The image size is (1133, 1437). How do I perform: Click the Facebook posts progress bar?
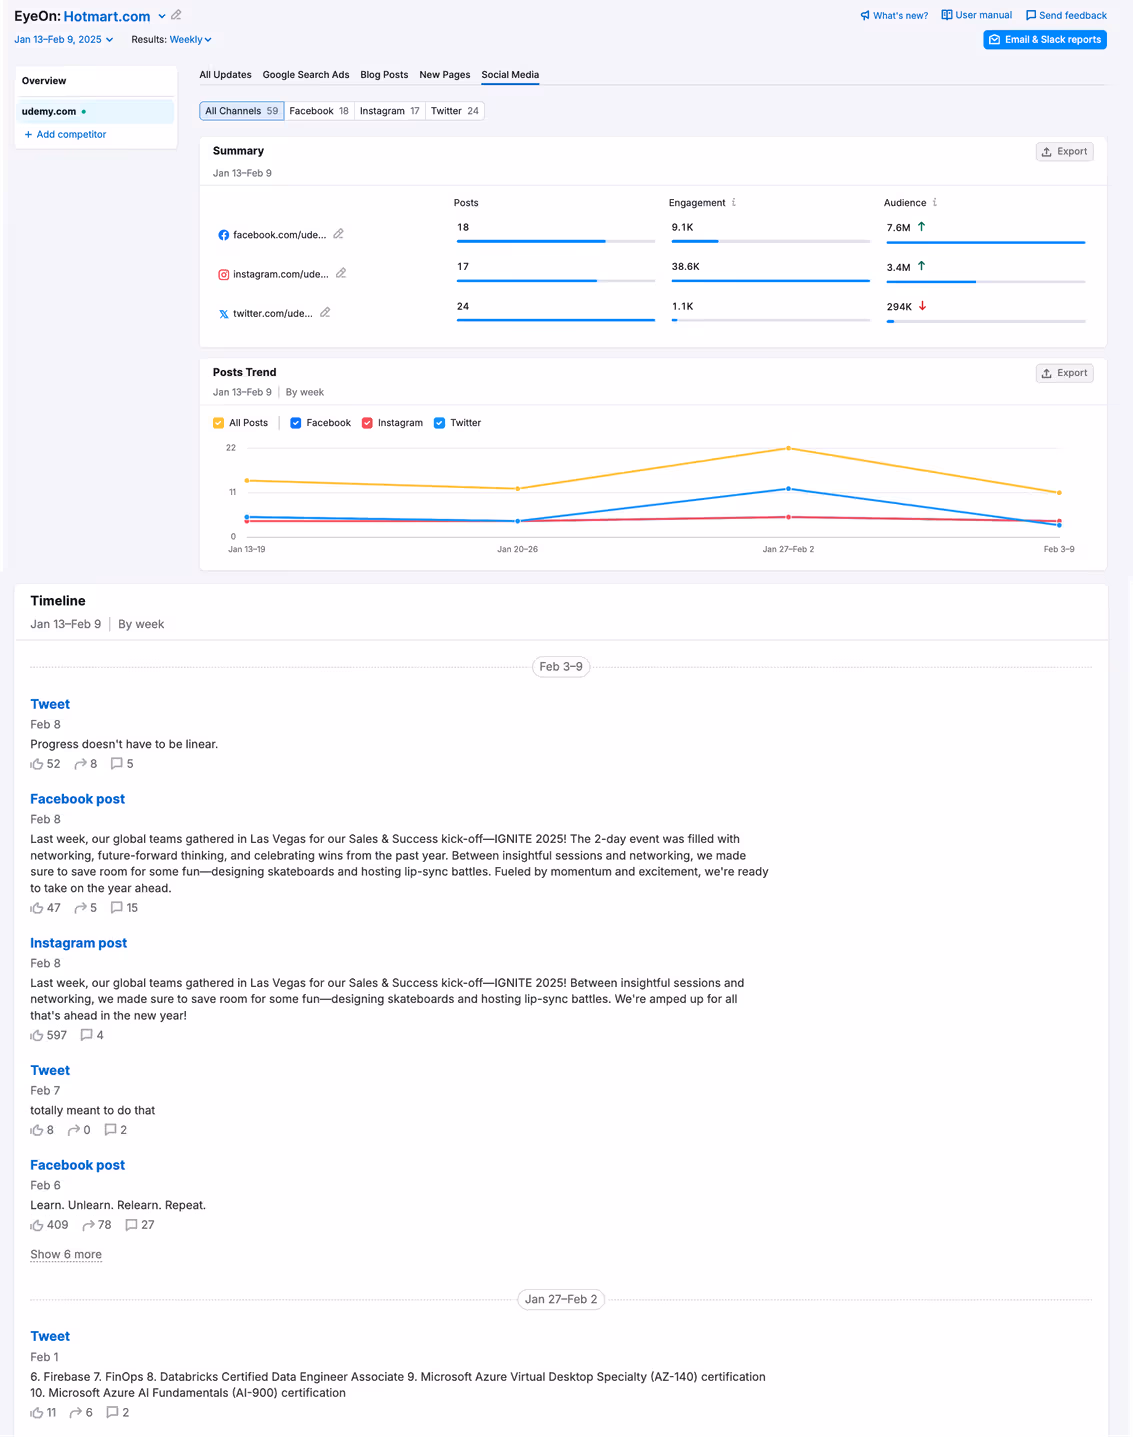556,241
